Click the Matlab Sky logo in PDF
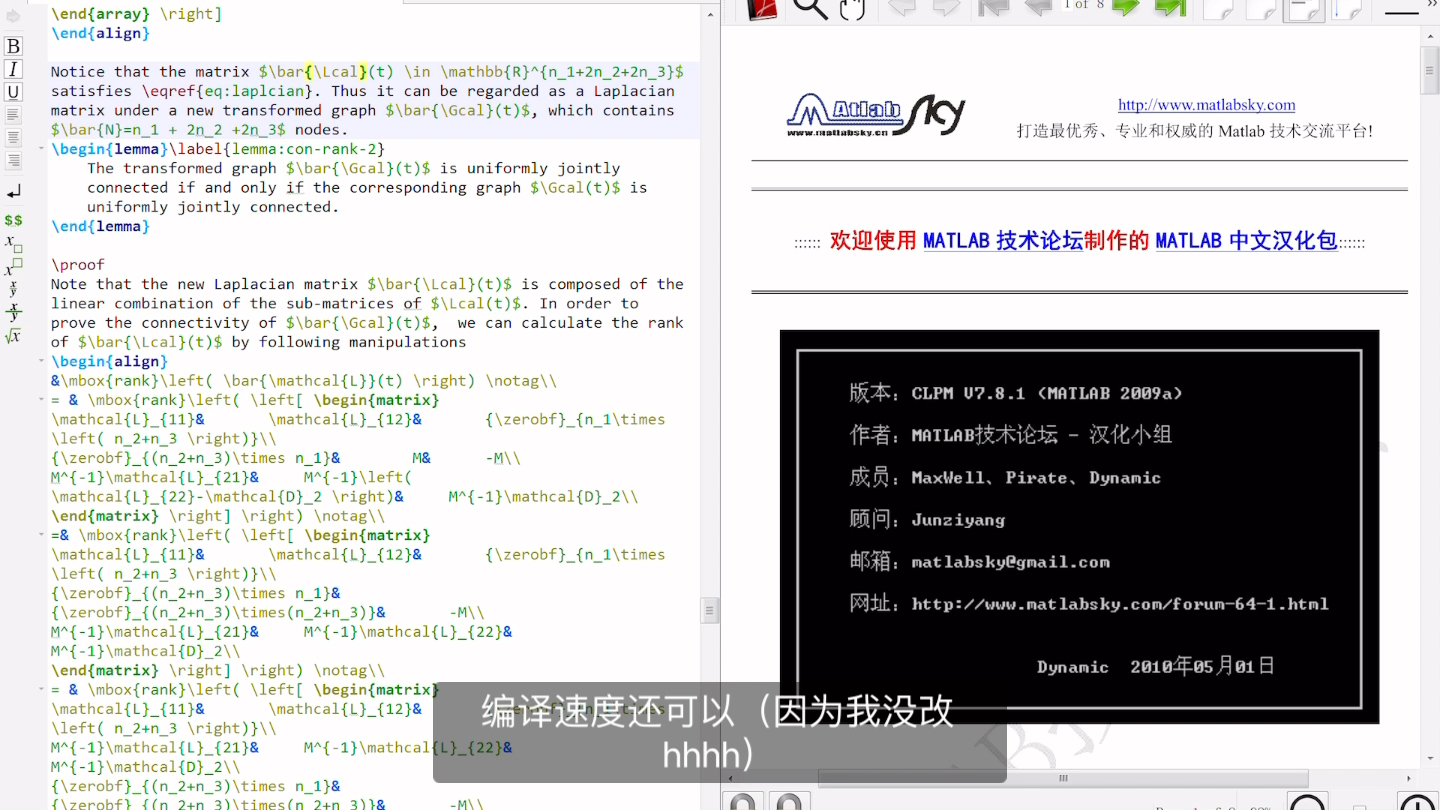Image resolution: width=1440 pixels, height=810 pixels. pyautogui.click(x=876, y=115)
